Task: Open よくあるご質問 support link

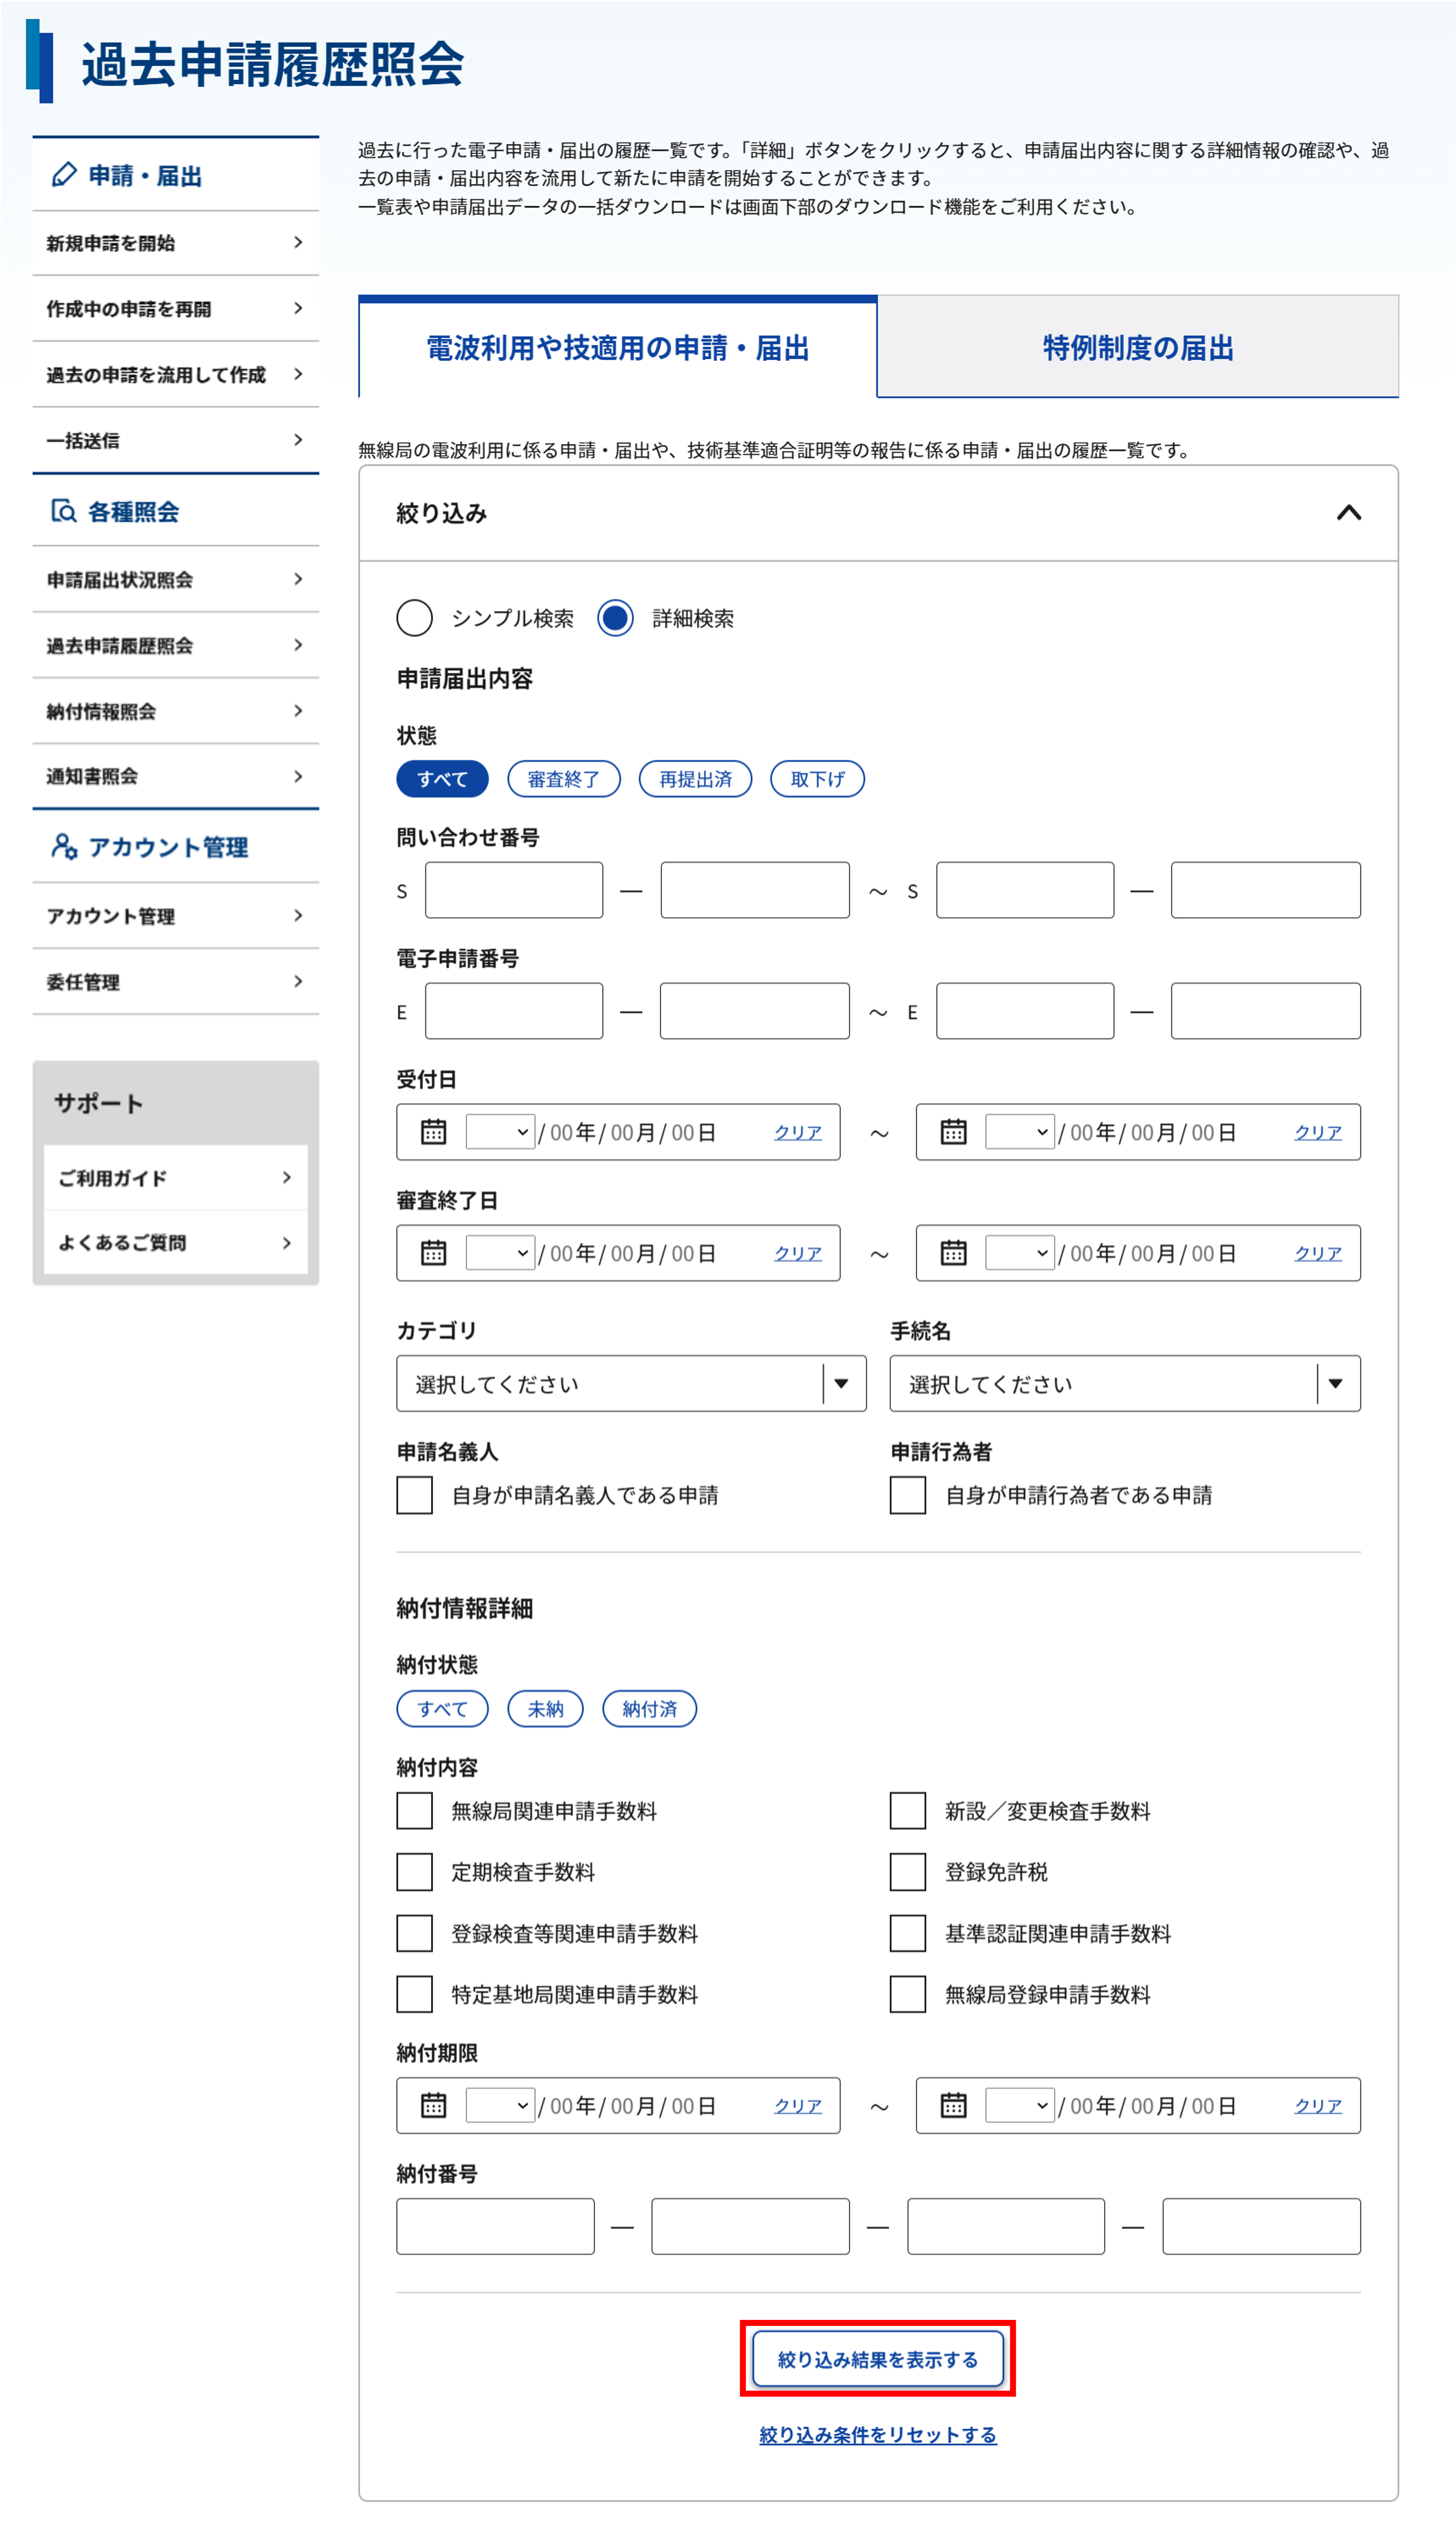Action: (x=176, y=1242)
